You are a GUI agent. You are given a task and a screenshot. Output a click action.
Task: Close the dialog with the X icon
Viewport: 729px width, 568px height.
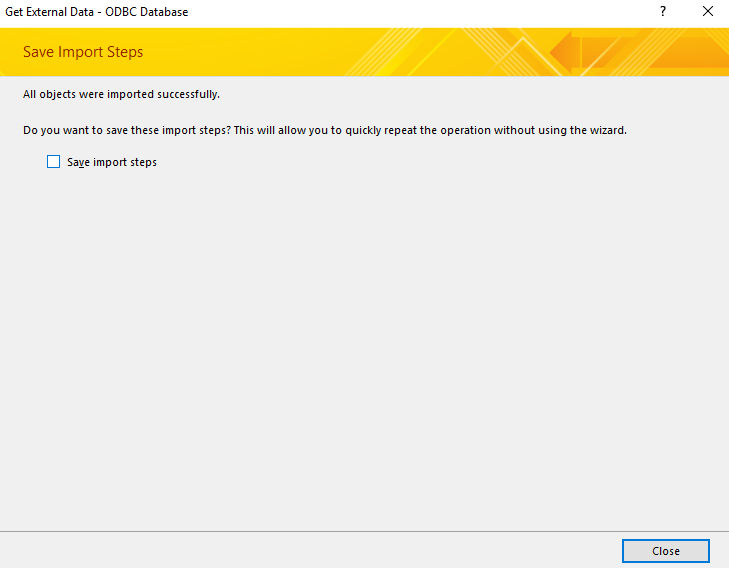(x=708, y=12)
